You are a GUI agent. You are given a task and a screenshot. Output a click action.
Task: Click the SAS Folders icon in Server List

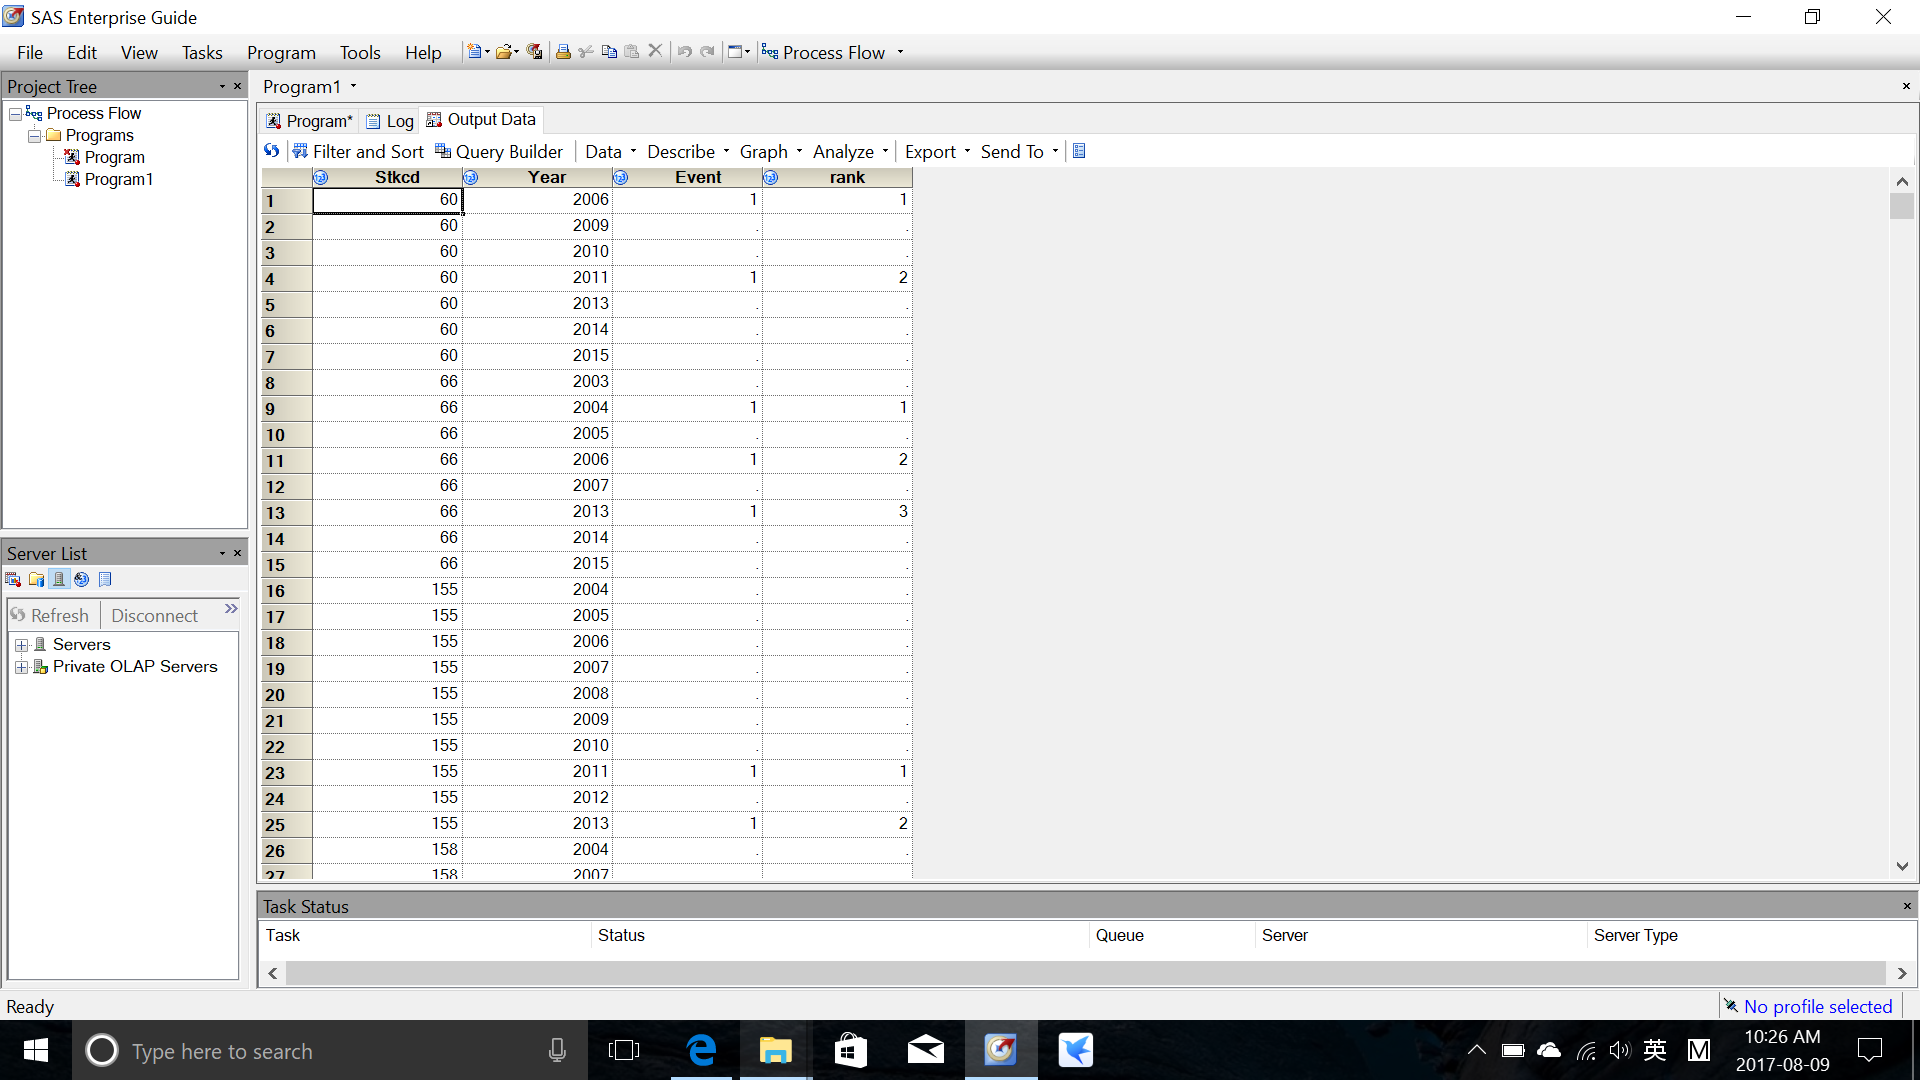tap(36, 580)
